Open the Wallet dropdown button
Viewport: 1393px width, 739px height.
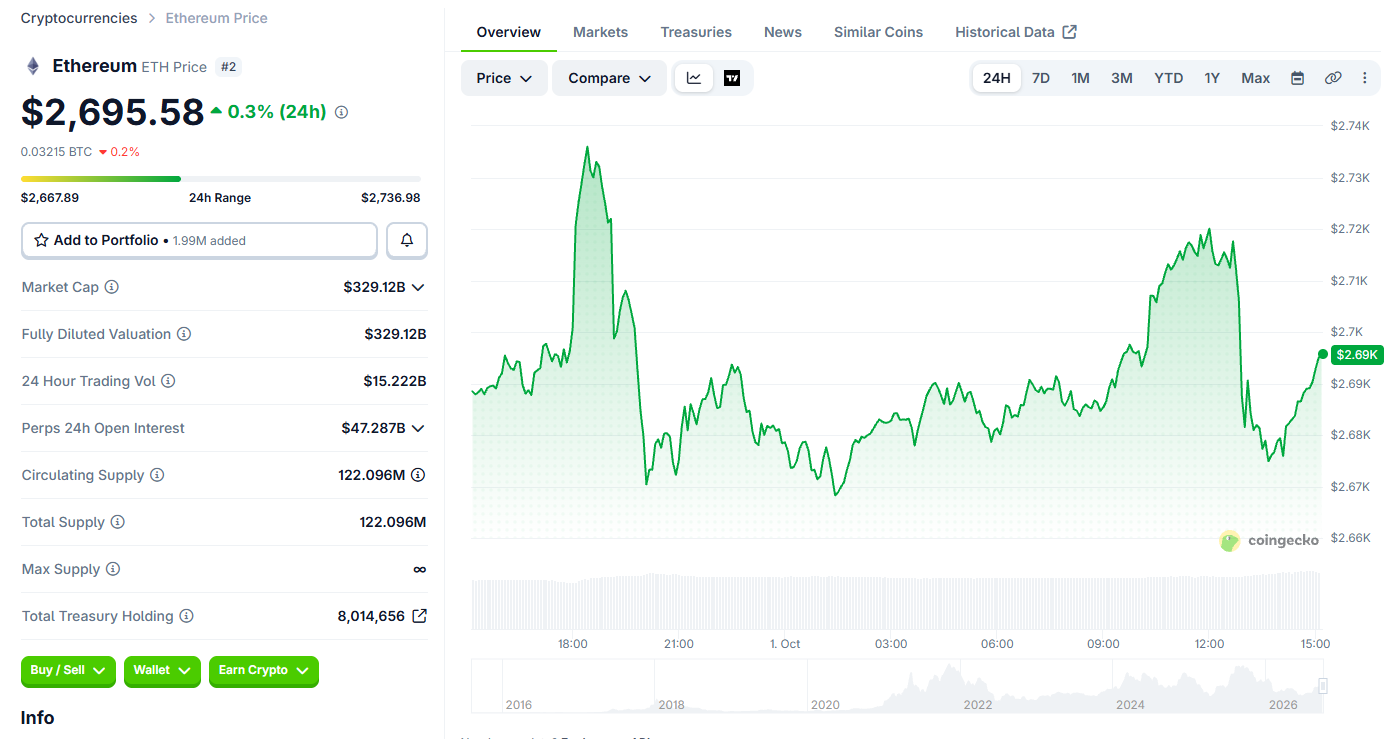coord(162,671)
